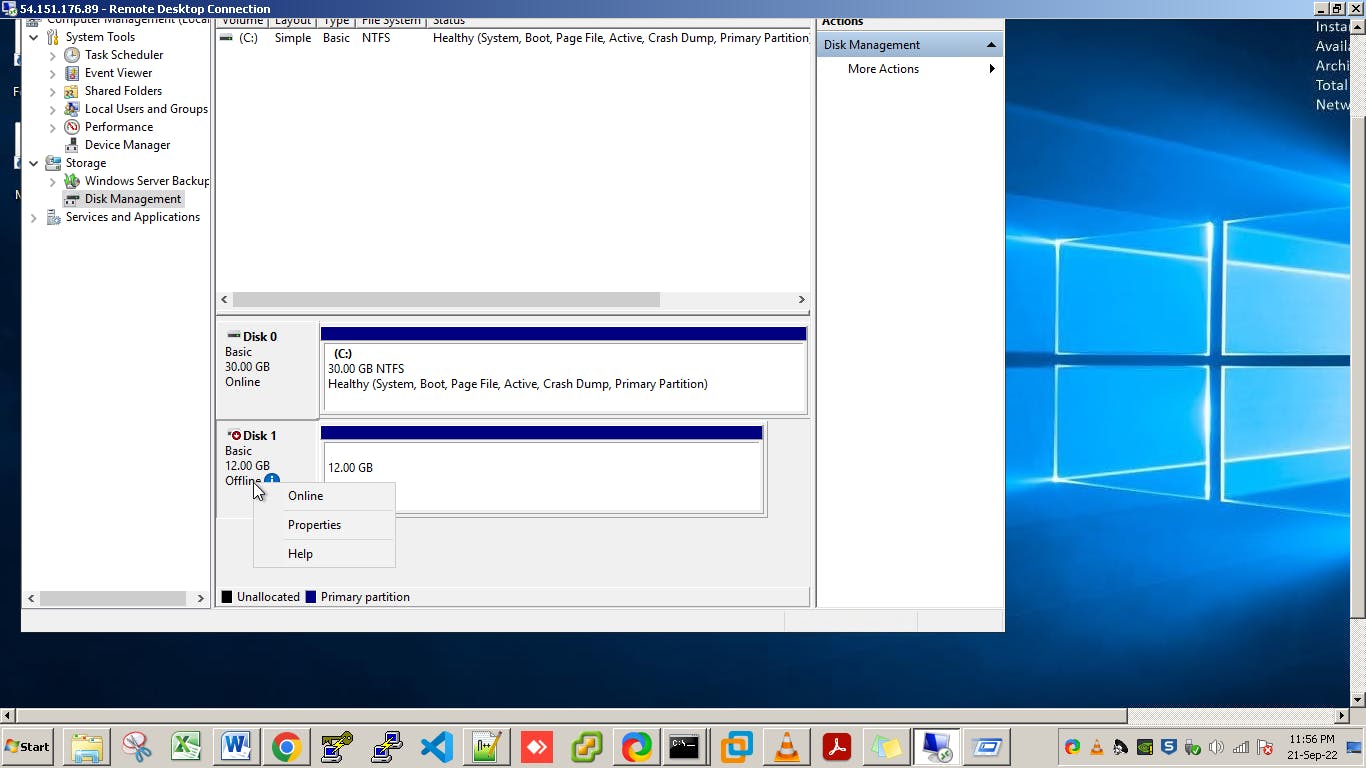Launch Snipping Tool from the taskbar
Viewport: 1366px width, 768px height.
coord(137,747)
